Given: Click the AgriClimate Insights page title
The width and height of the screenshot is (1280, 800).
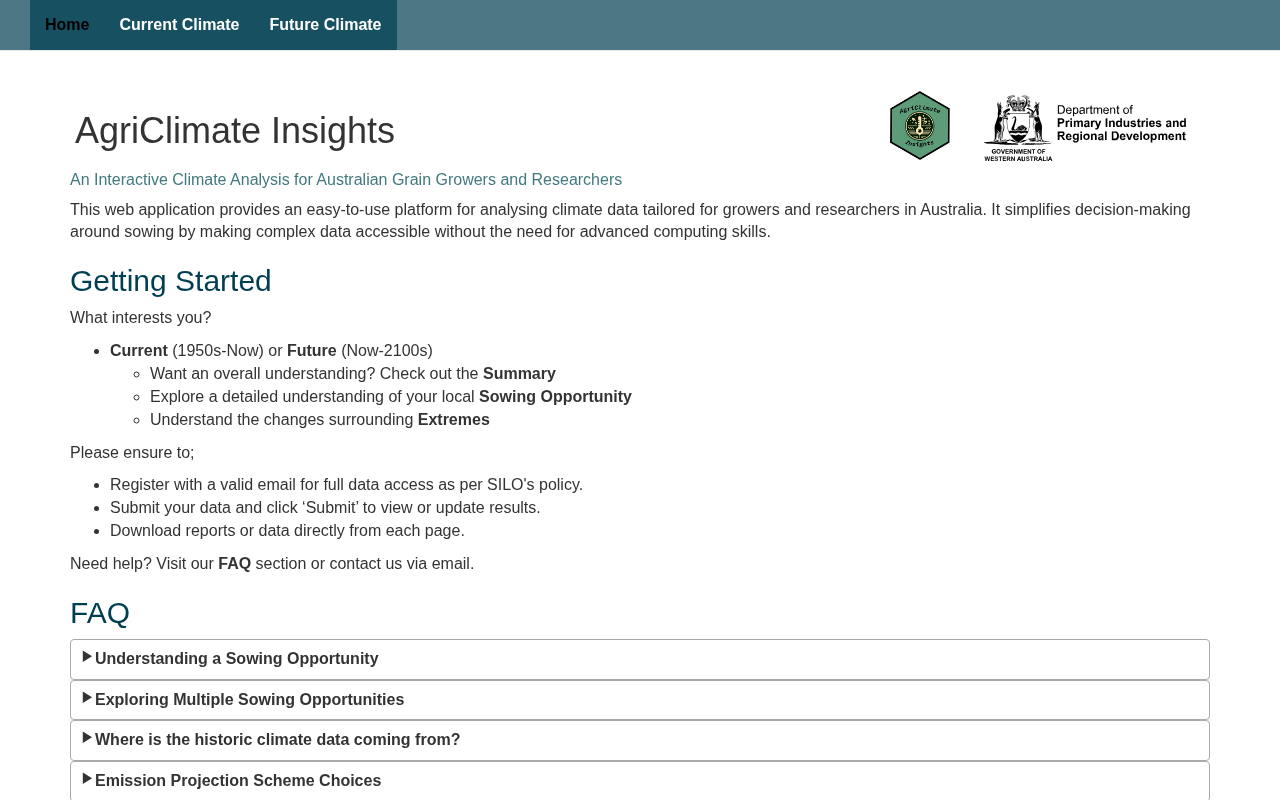Looking at the screenshot, I should click(235, 131).
